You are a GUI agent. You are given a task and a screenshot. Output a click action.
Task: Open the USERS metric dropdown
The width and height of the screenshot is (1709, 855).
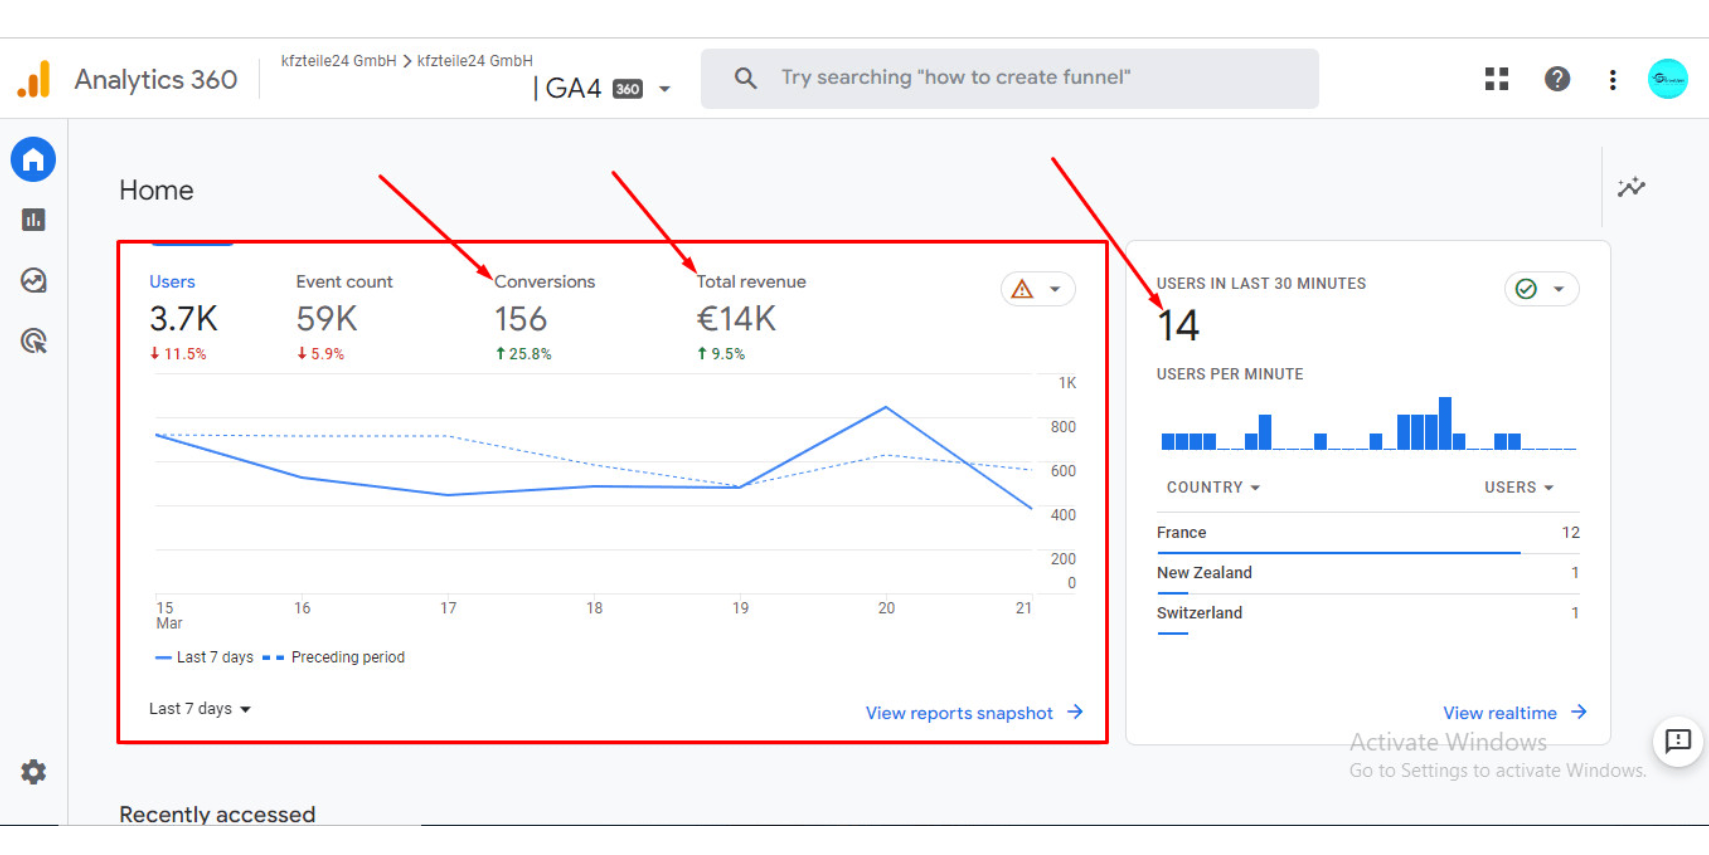(1518, 487)
